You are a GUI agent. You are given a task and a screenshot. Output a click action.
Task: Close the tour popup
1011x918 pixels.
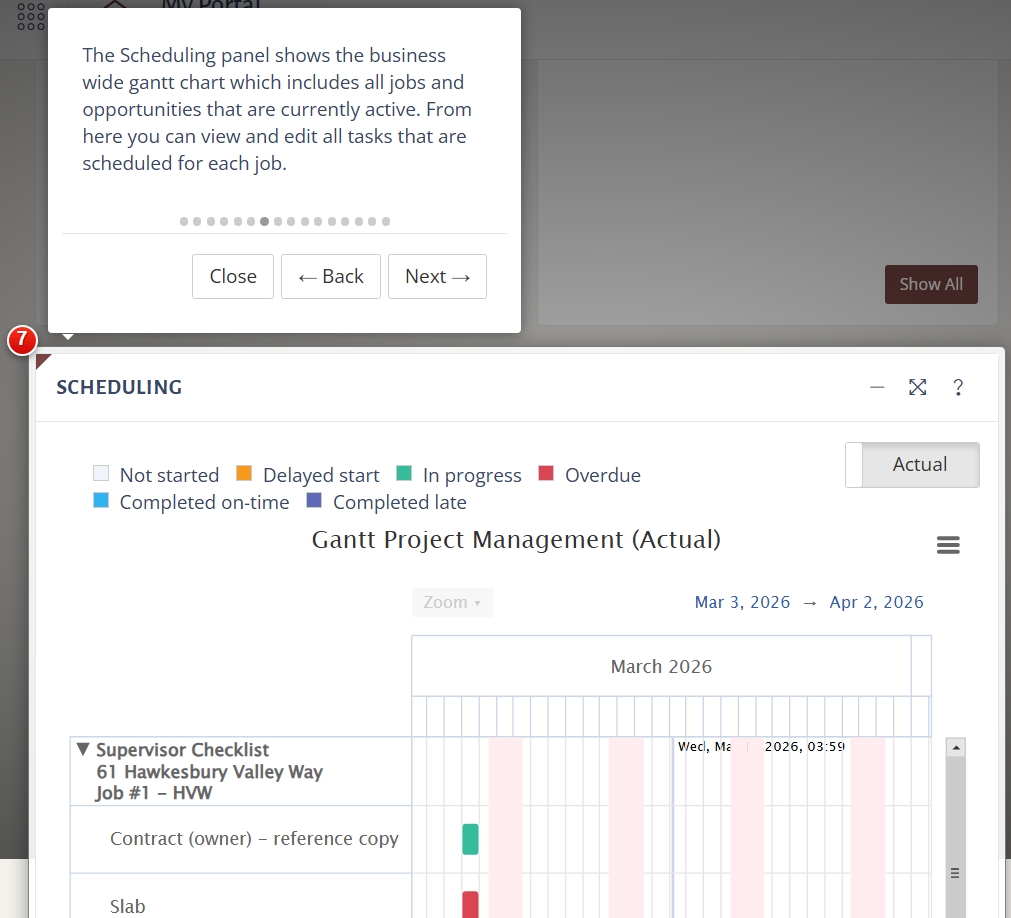click(233, 277)
